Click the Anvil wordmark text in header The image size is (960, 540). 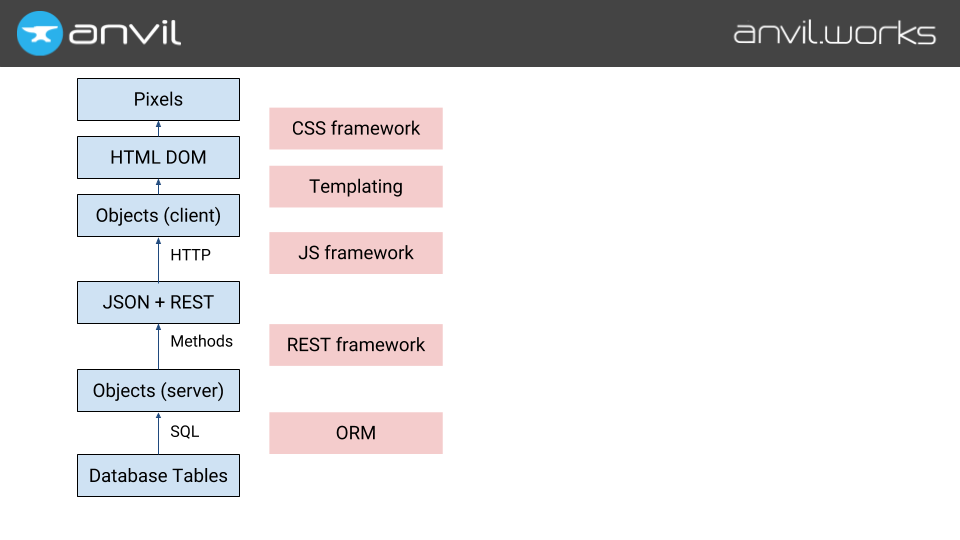[125, 33]
